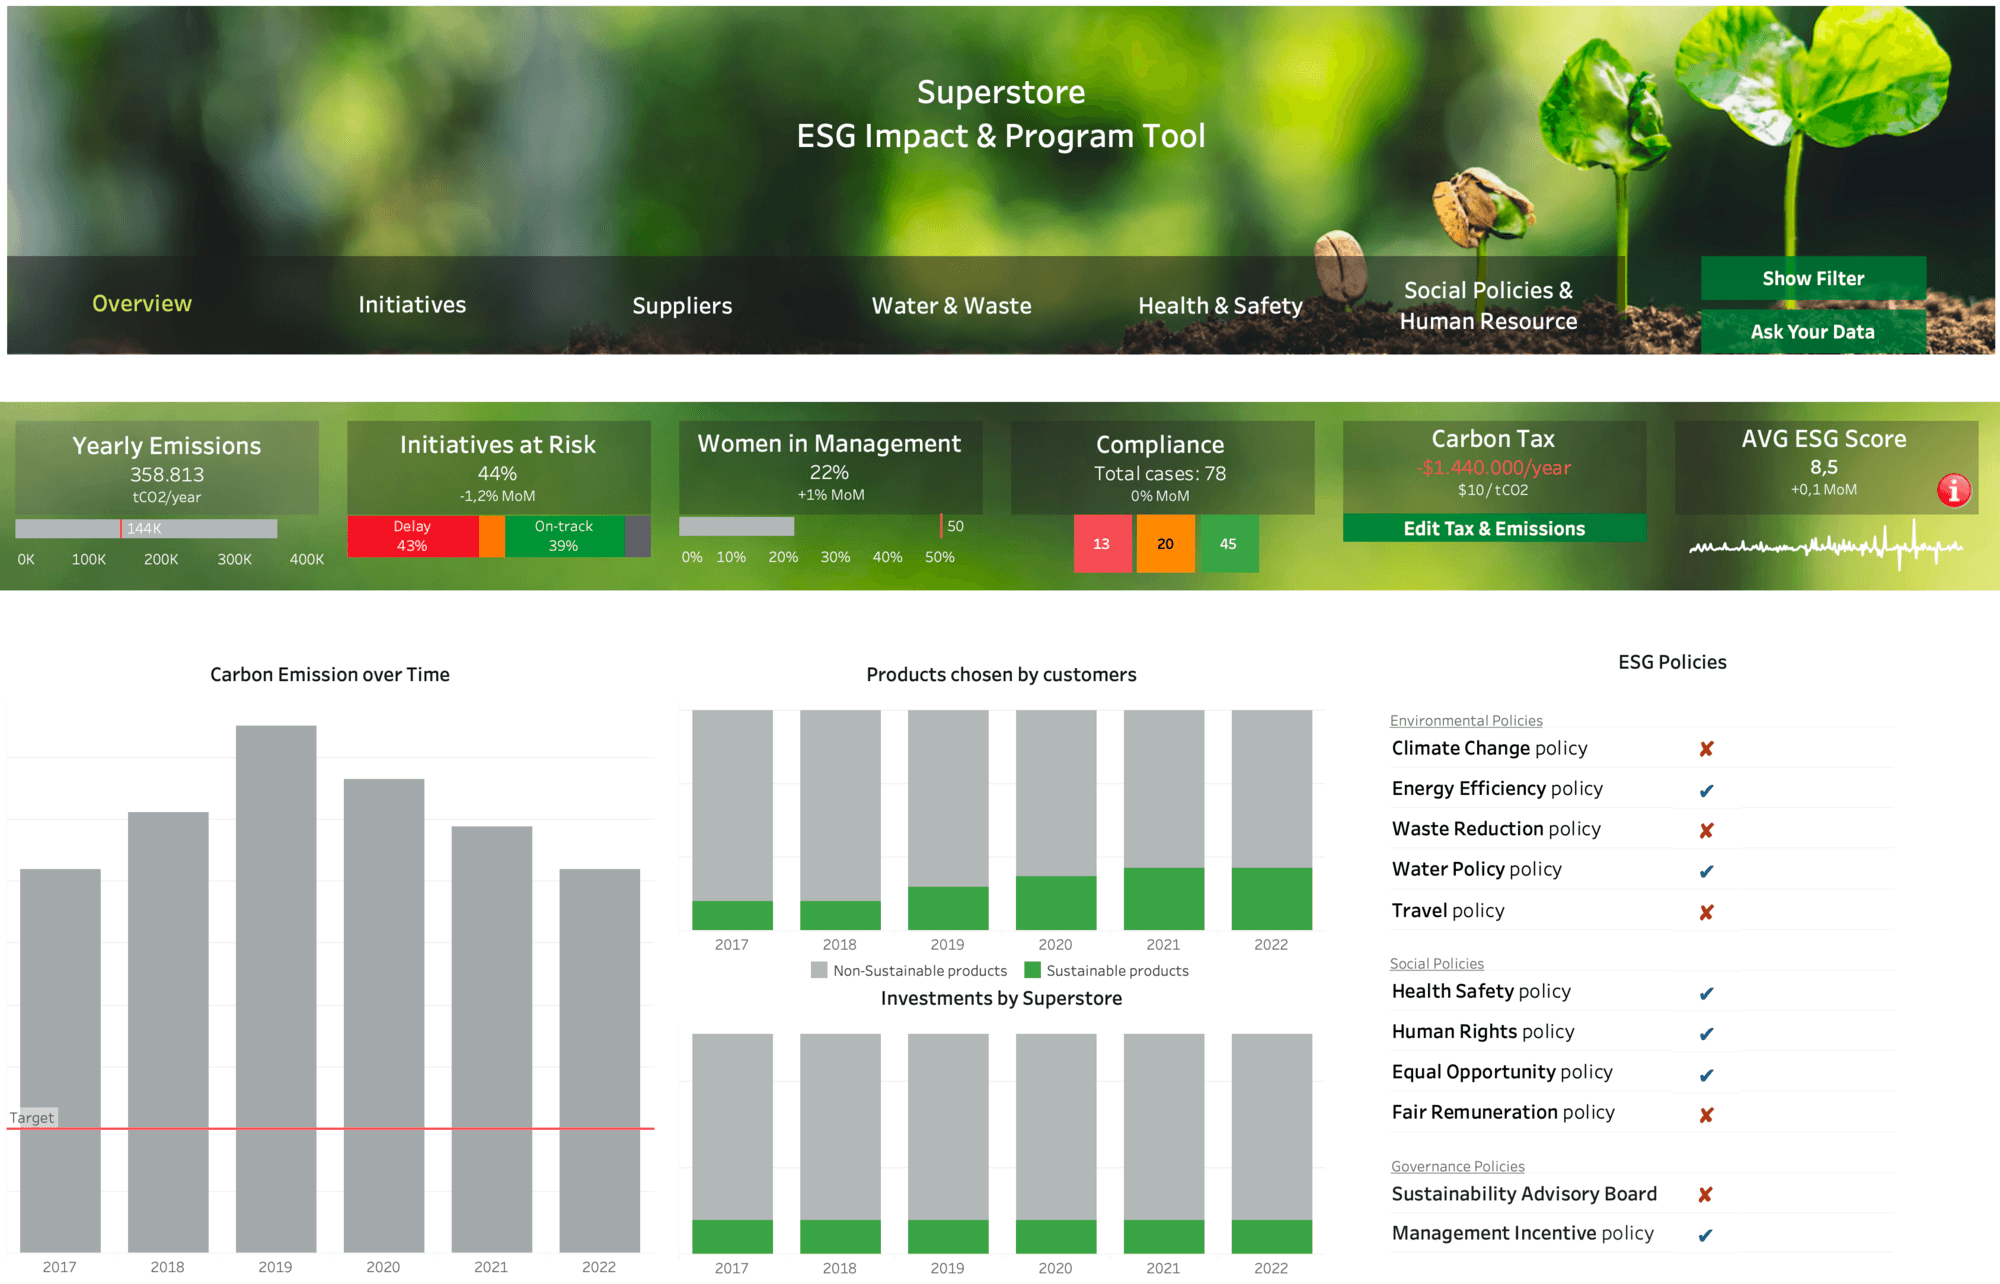Toggle the Management Incentive policy checkmark
The image size is (2000, 1284).
(x=1708, y=1234)
